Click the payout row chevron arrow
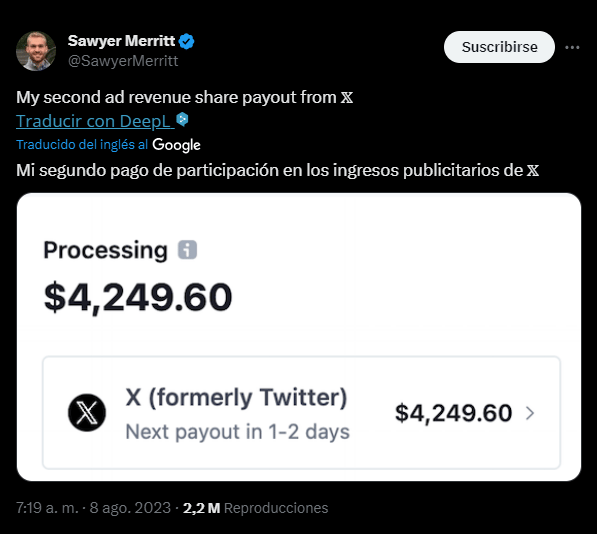Image resolution: width=597 pixels, height=534 pixels. pos(530,413)
